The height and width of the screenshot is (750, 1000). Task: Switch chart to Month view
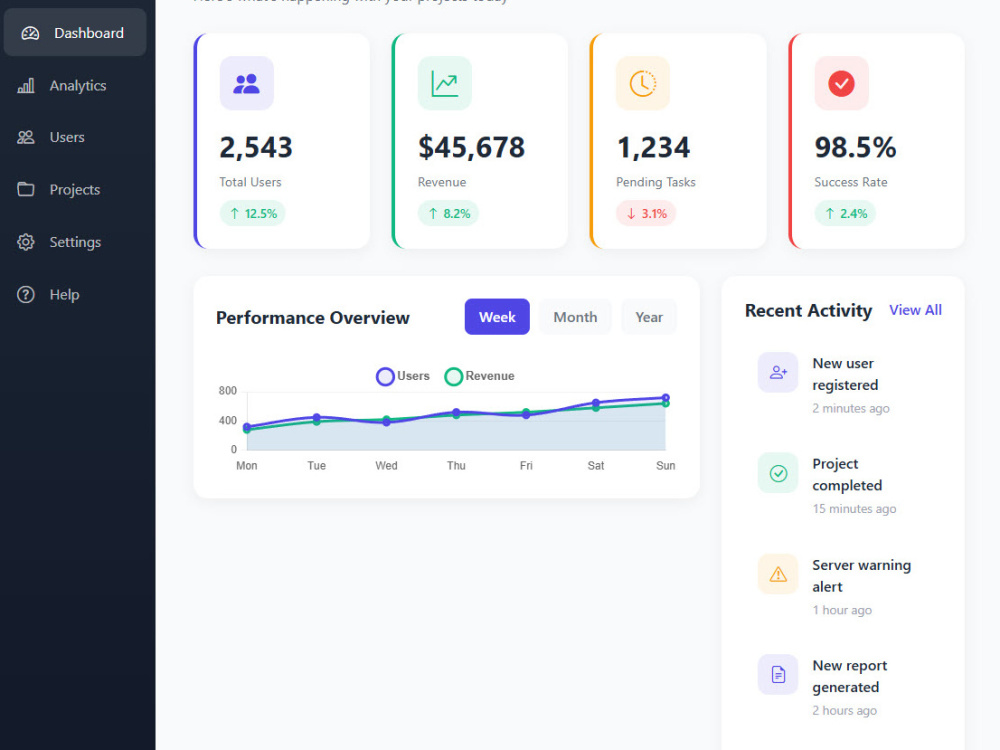[x=575, y=317]
